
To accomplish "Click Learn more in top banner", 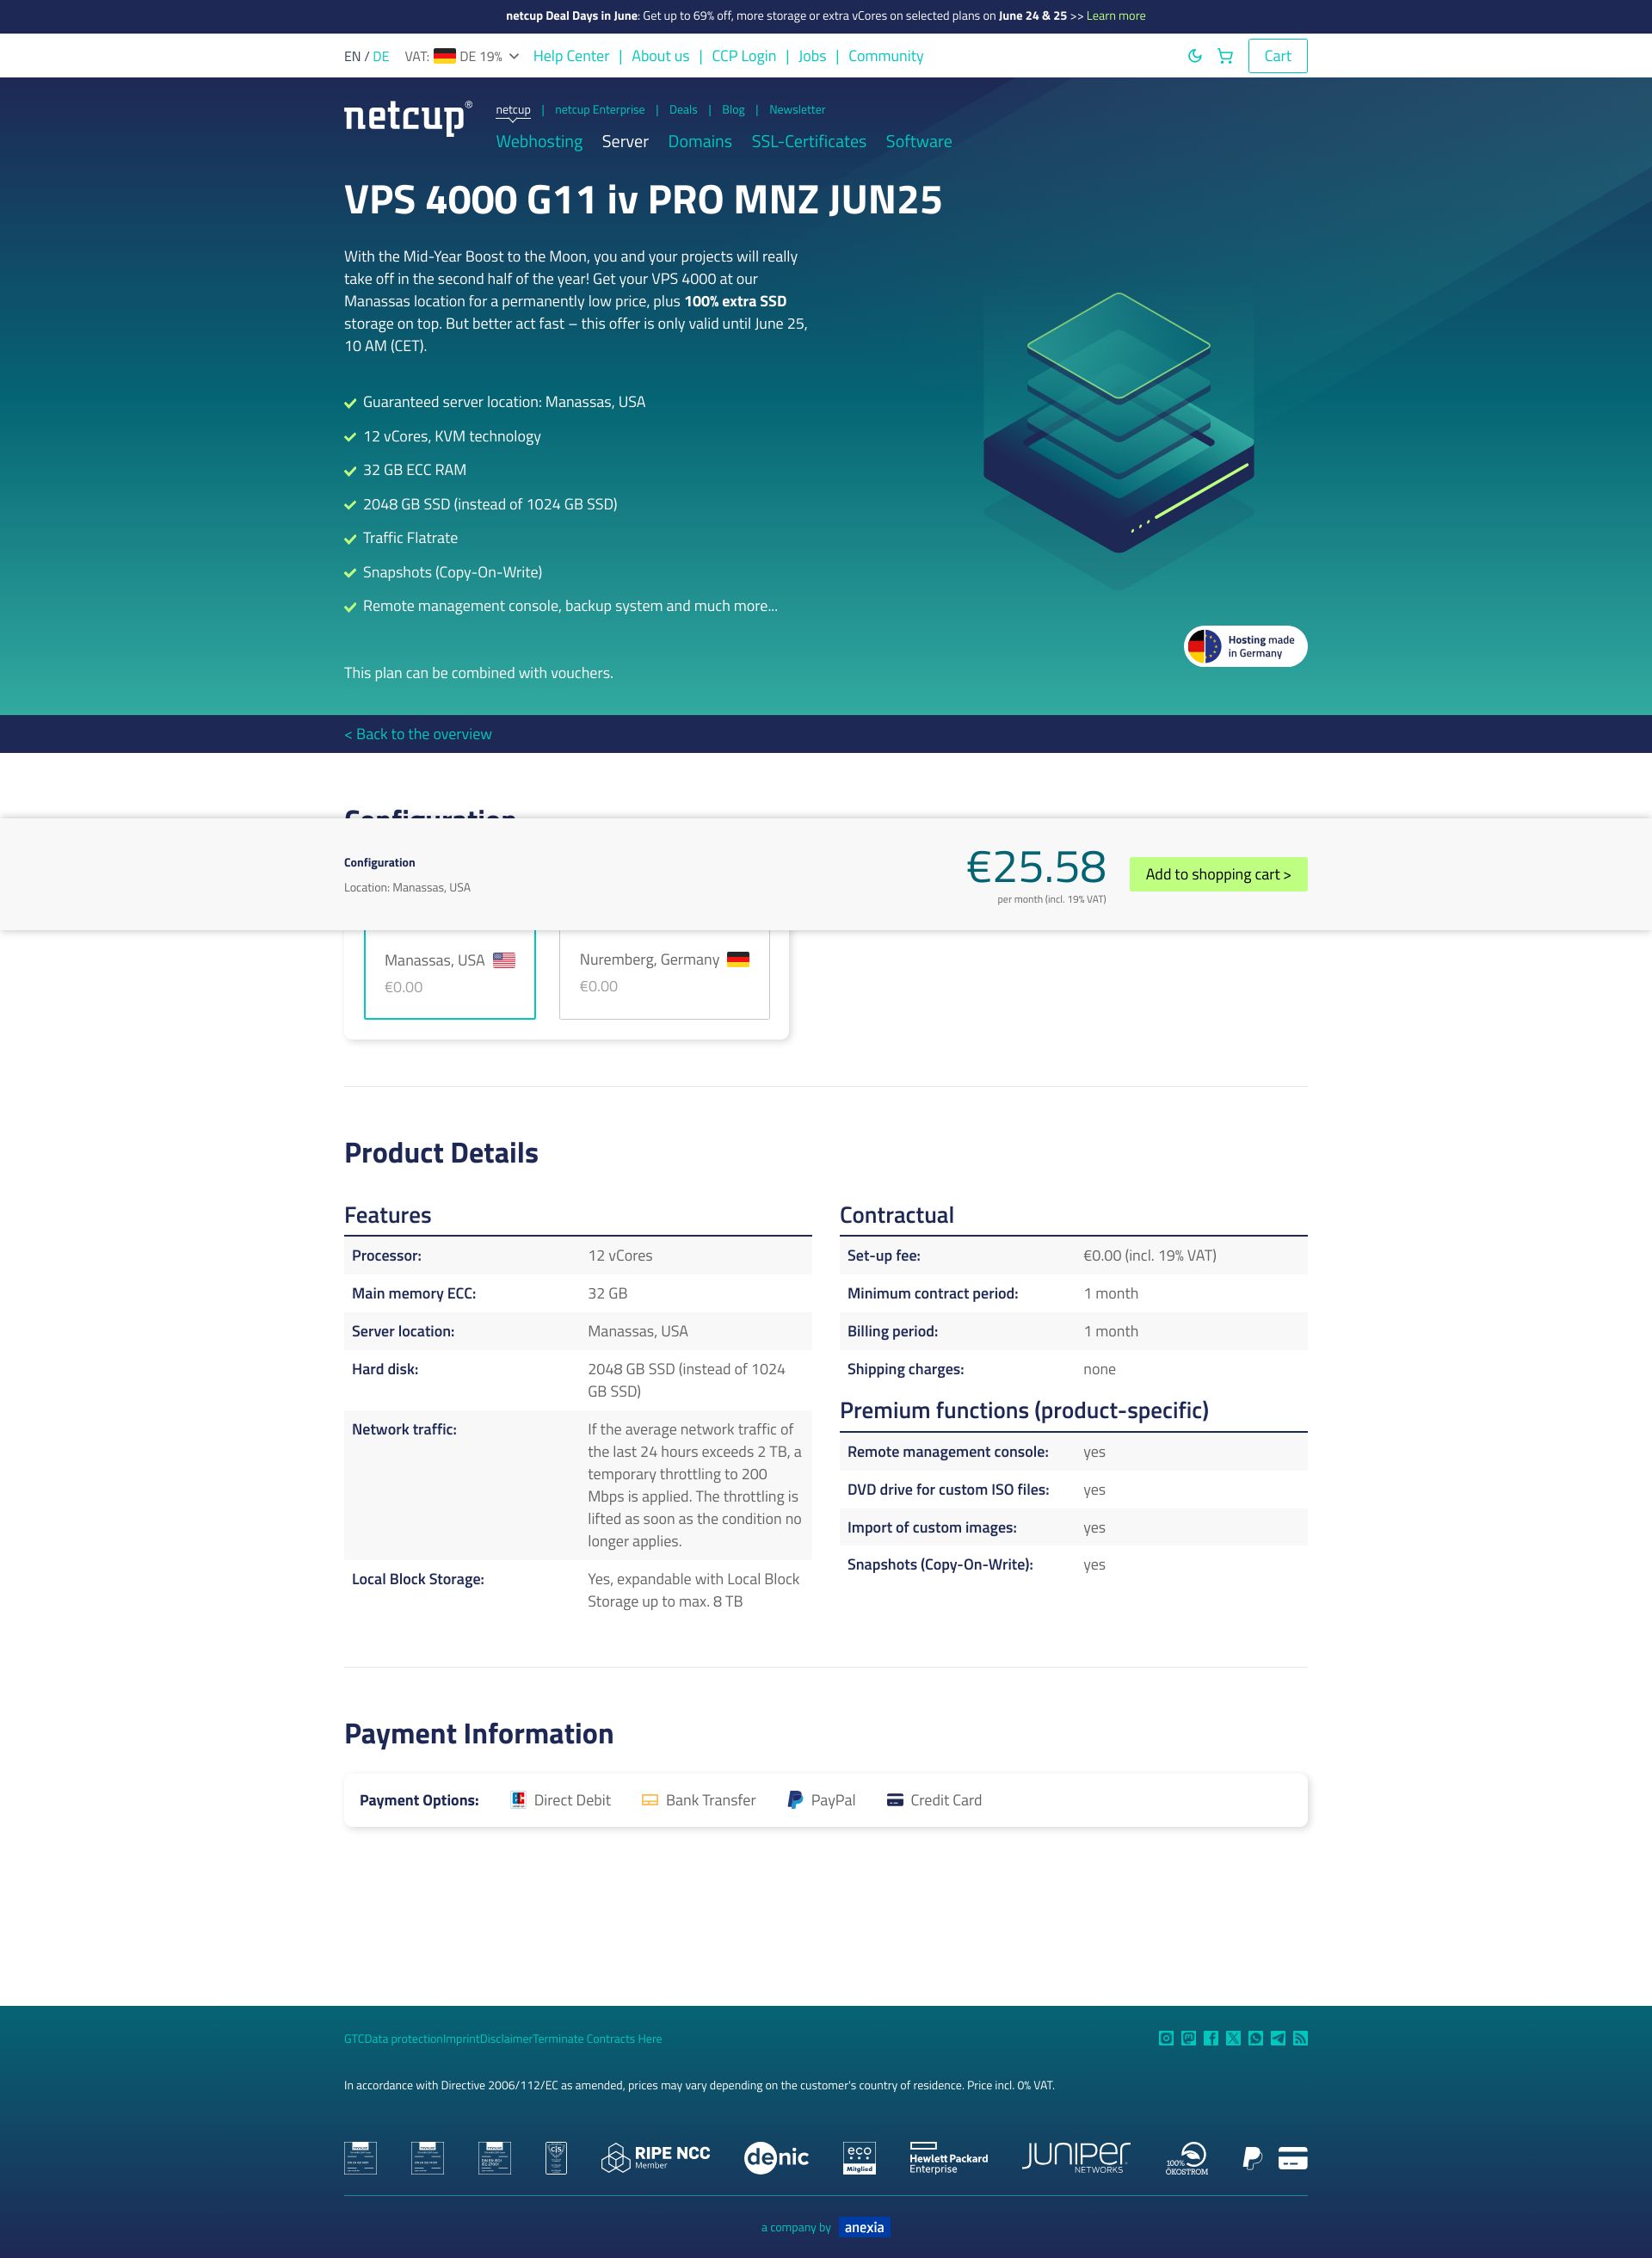I will coord(1116,16).
